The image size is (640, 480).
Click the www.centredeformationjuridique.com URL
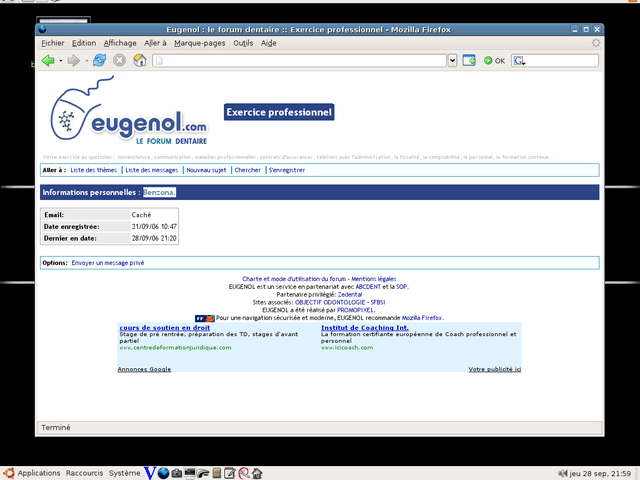pyautogui.click(x=175, y=348)
